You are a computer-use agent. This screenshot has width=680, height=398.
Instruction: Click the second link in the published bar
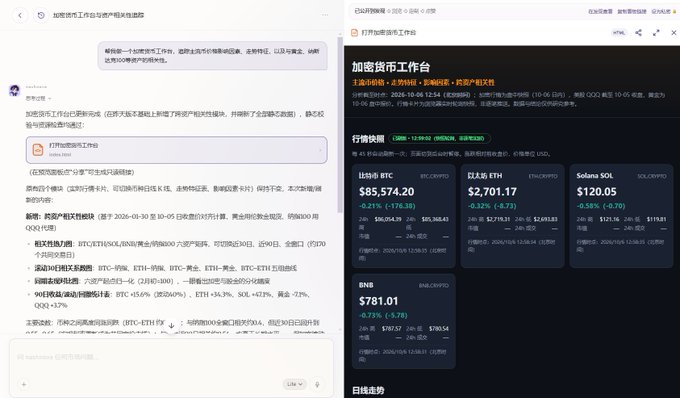pyautogui.click(x=632, y=11)
